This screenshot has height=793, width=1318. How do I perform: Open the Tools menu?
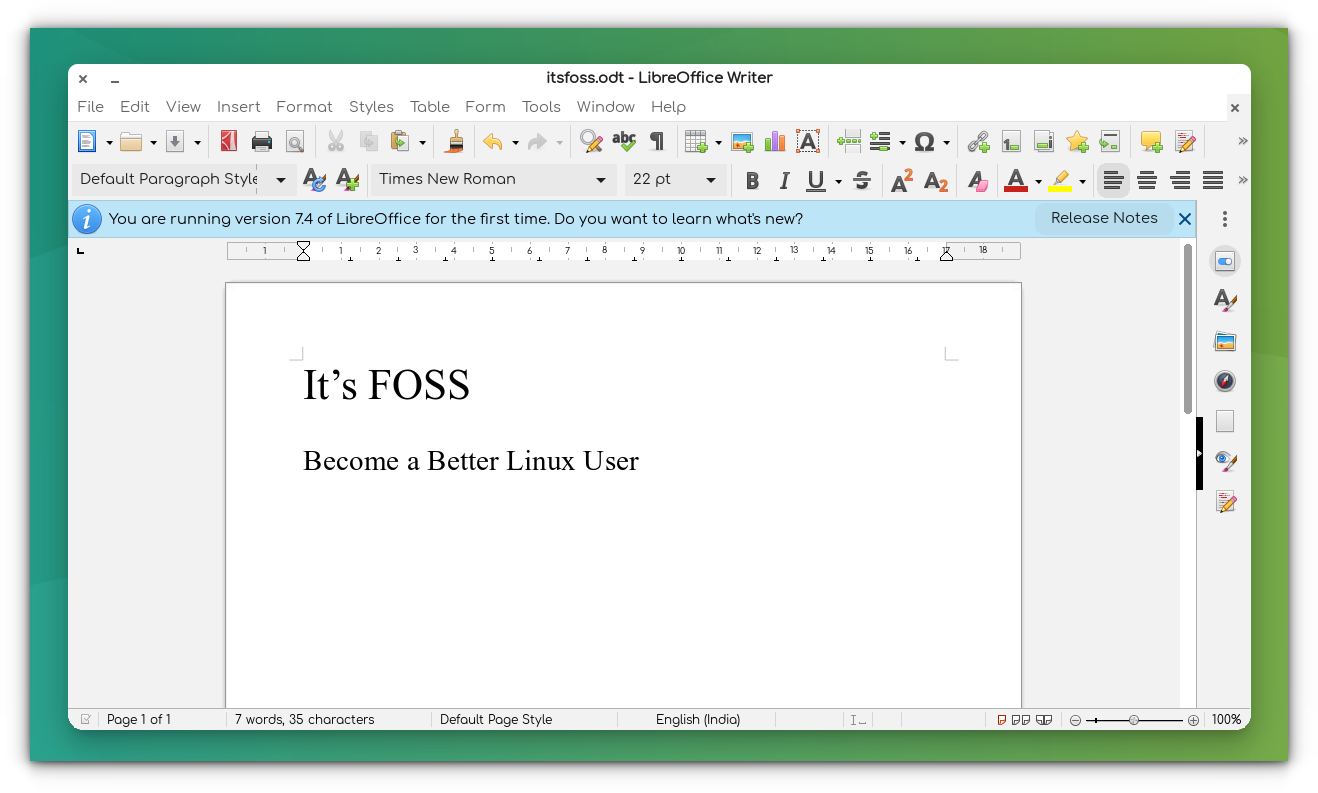pyautogui.click(x=541, y=107)
